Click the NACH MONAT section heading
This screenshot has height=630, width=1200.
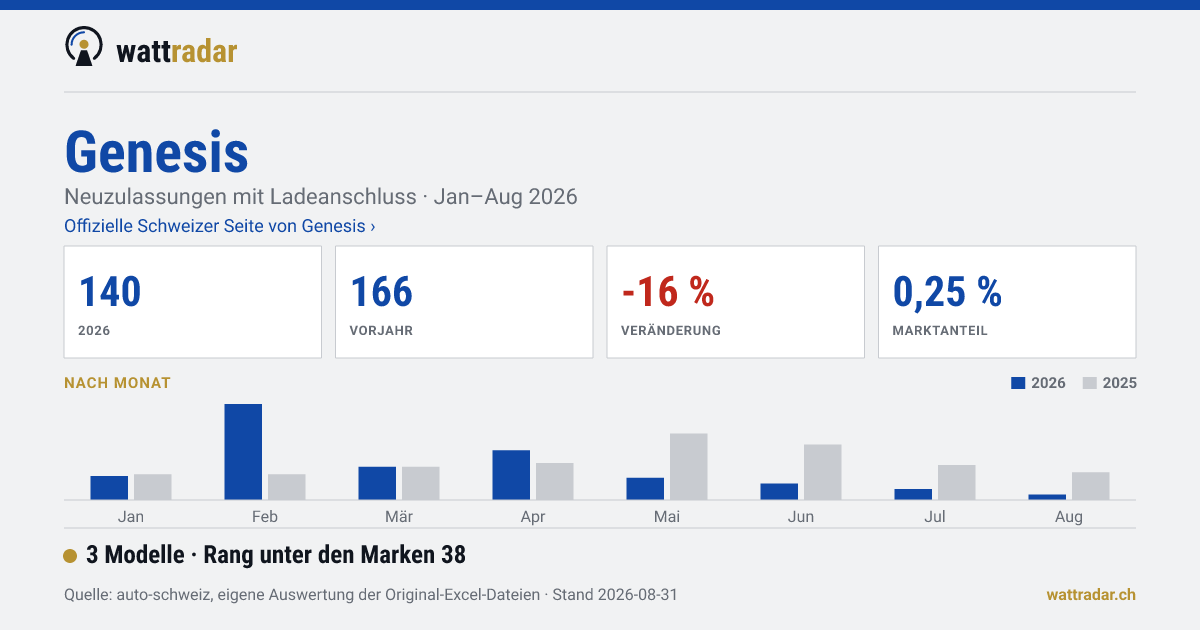117,383
